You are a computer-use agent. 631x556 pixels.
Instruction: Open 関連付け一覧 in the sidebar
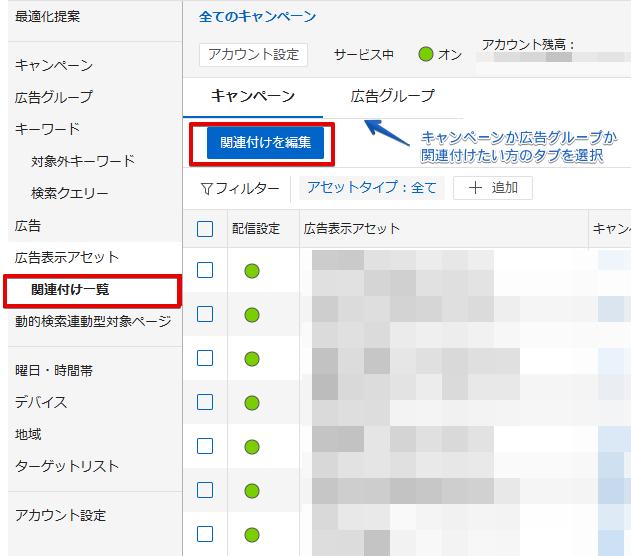point(70,290)
